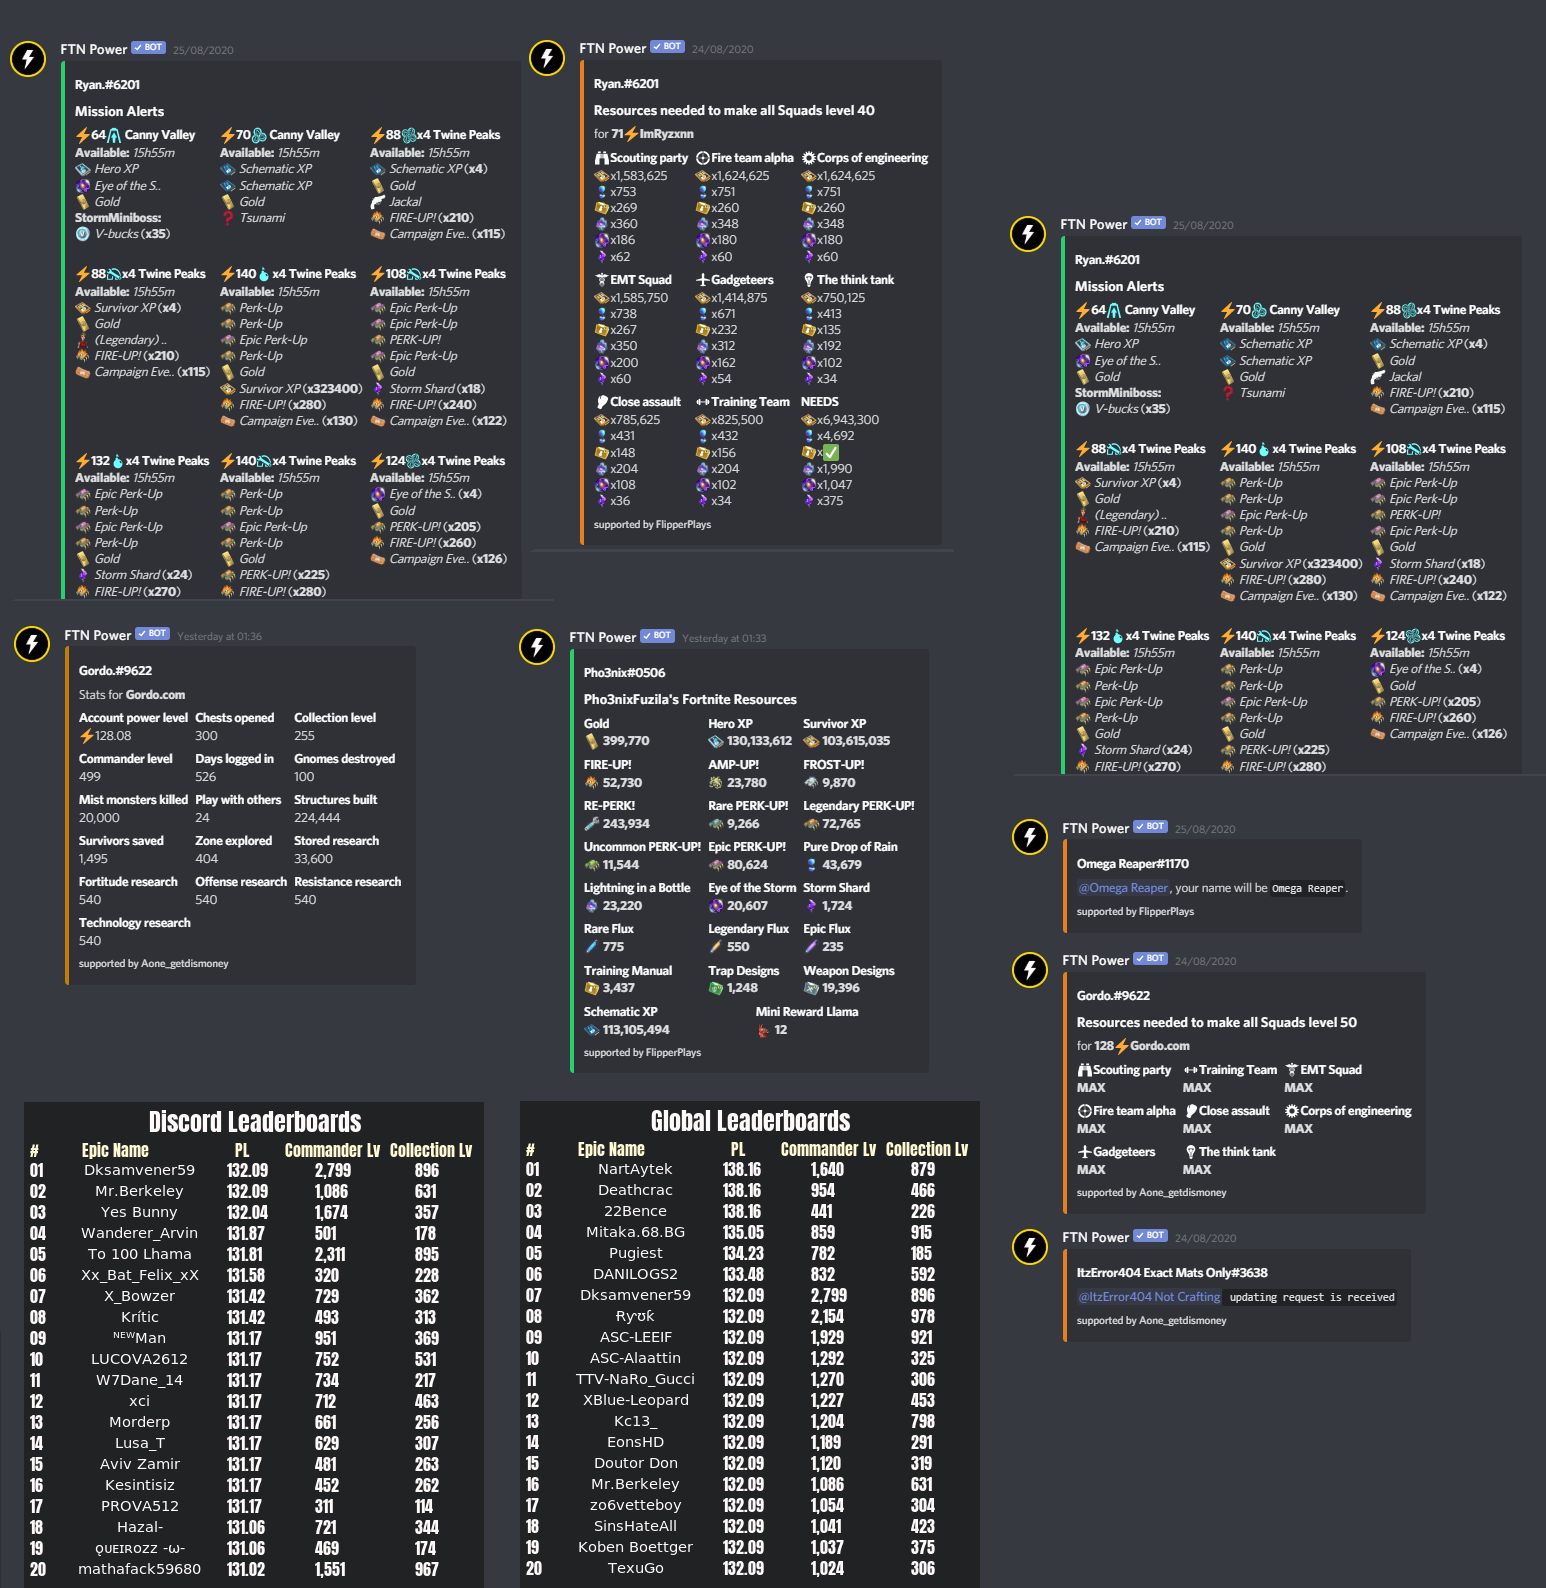Click 'Schematic XP' value 113,105,494
Viewport: 1546px width, 1588px height.
pyautogui.click(x=636, y=1030)
